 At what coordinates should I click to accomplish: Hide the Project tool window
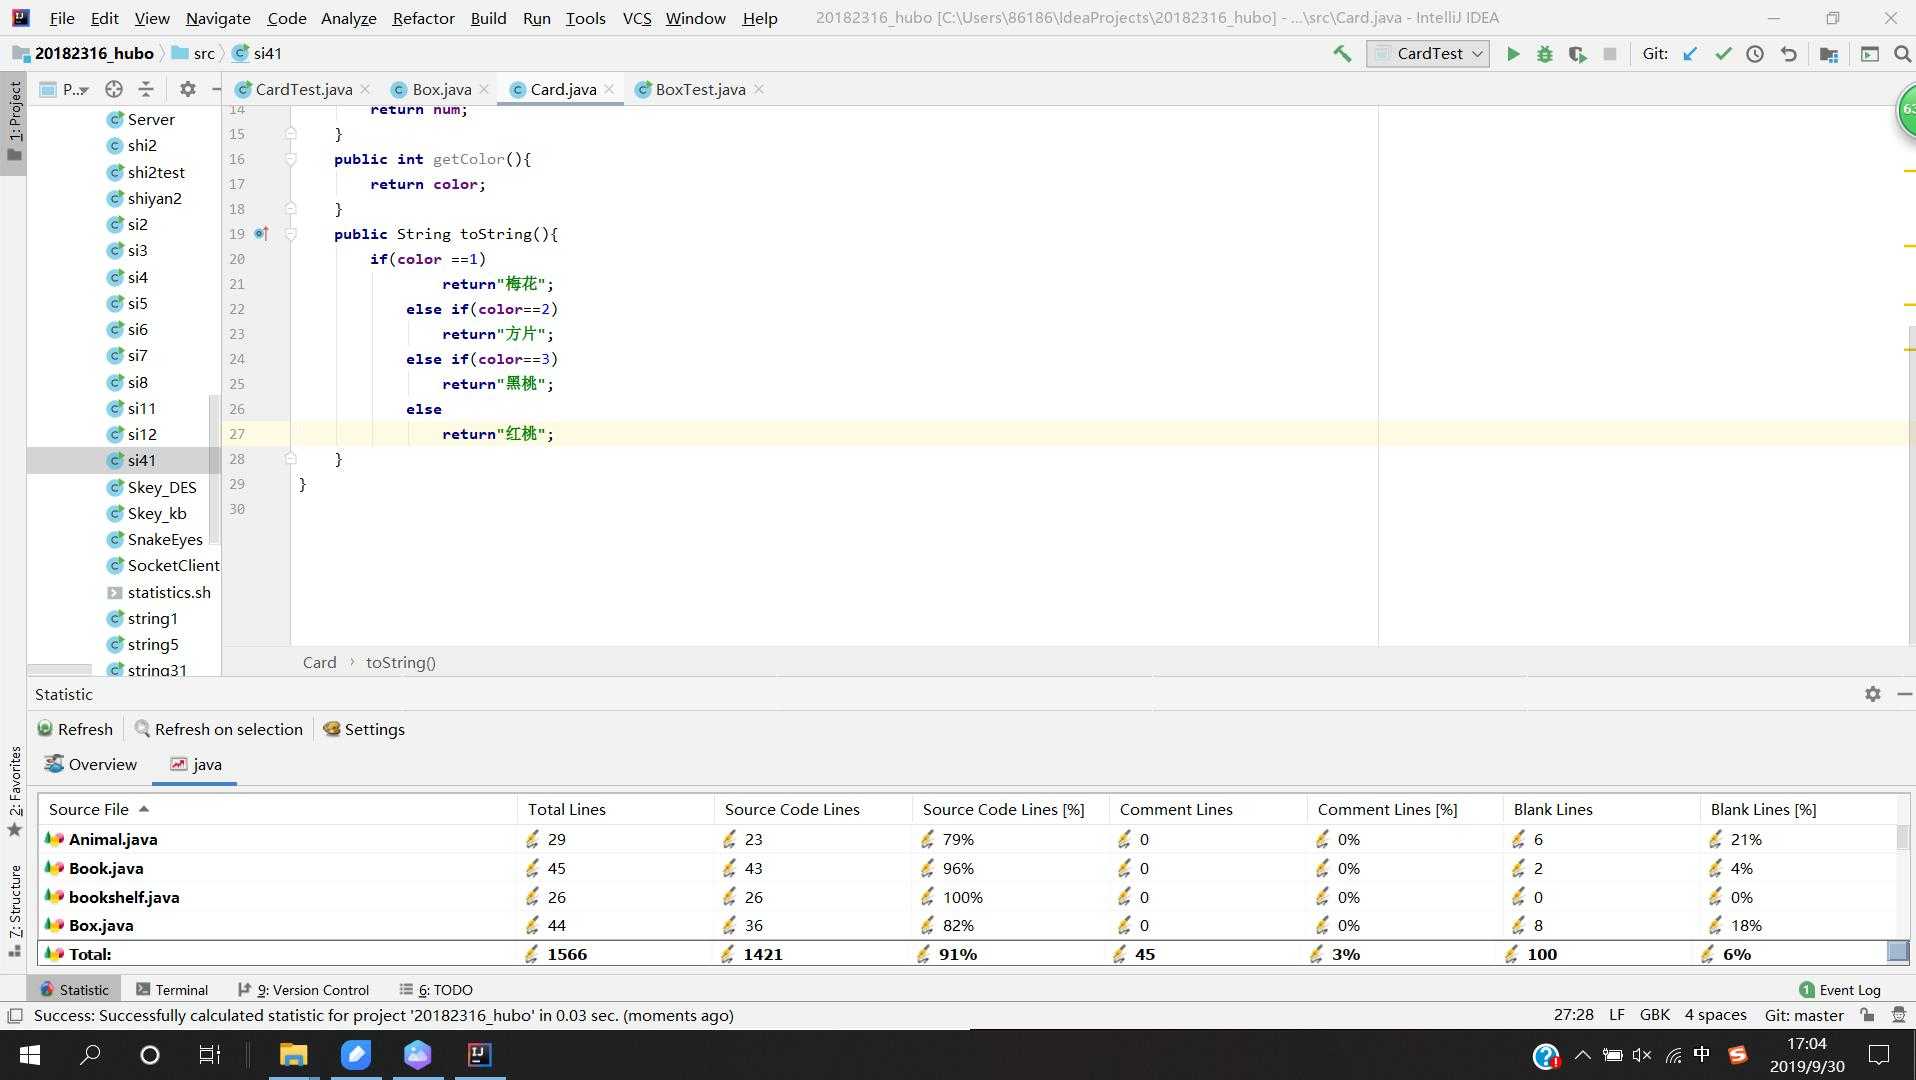(x=215, y=89)
